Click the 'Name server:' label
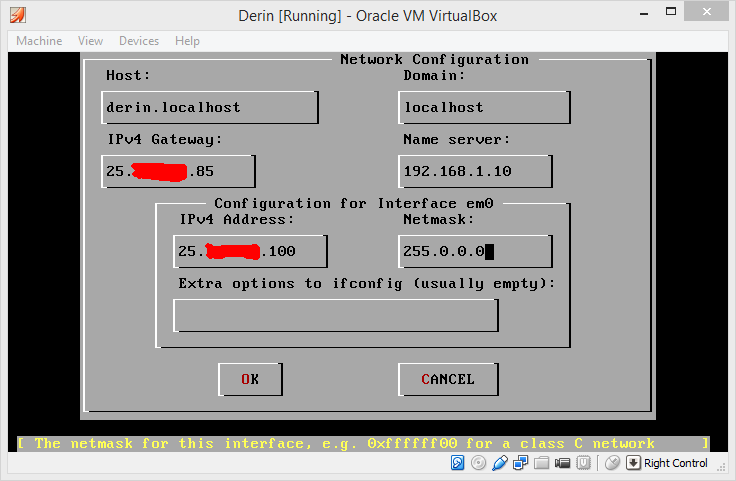736x481 pixels. click(x=456, y=139)
